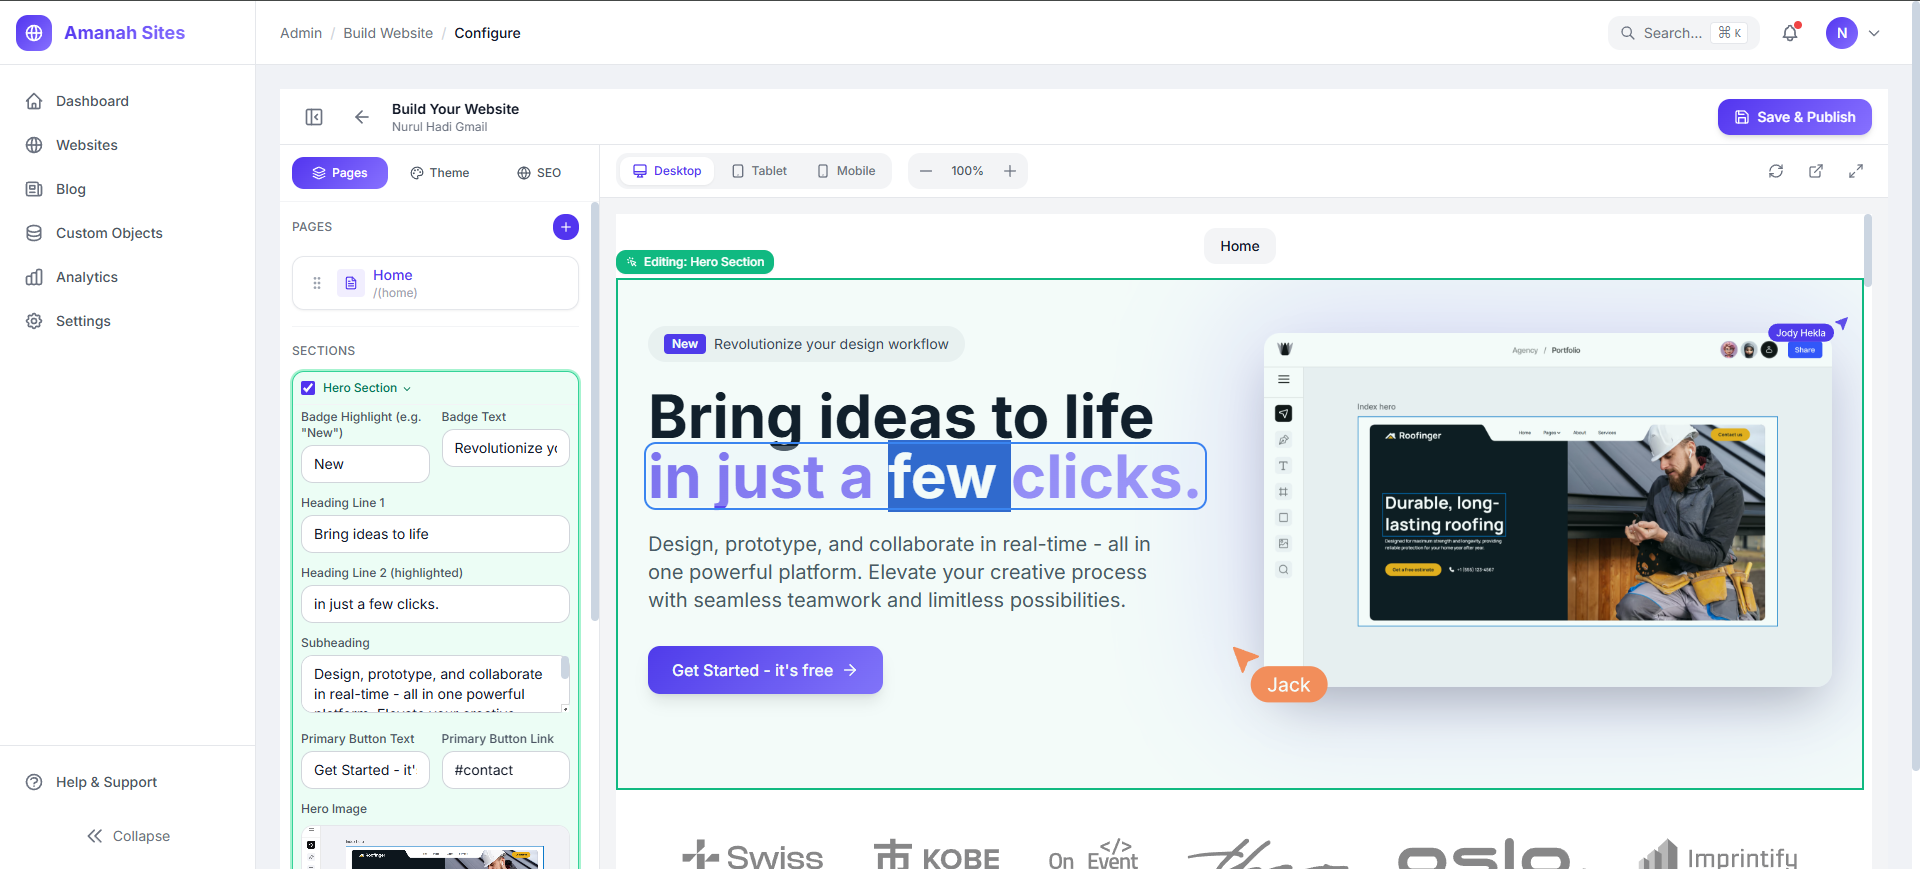Screen dimensions: 1920x869
Task: Open the SEO tab
Action: click(x=539, y=173)
